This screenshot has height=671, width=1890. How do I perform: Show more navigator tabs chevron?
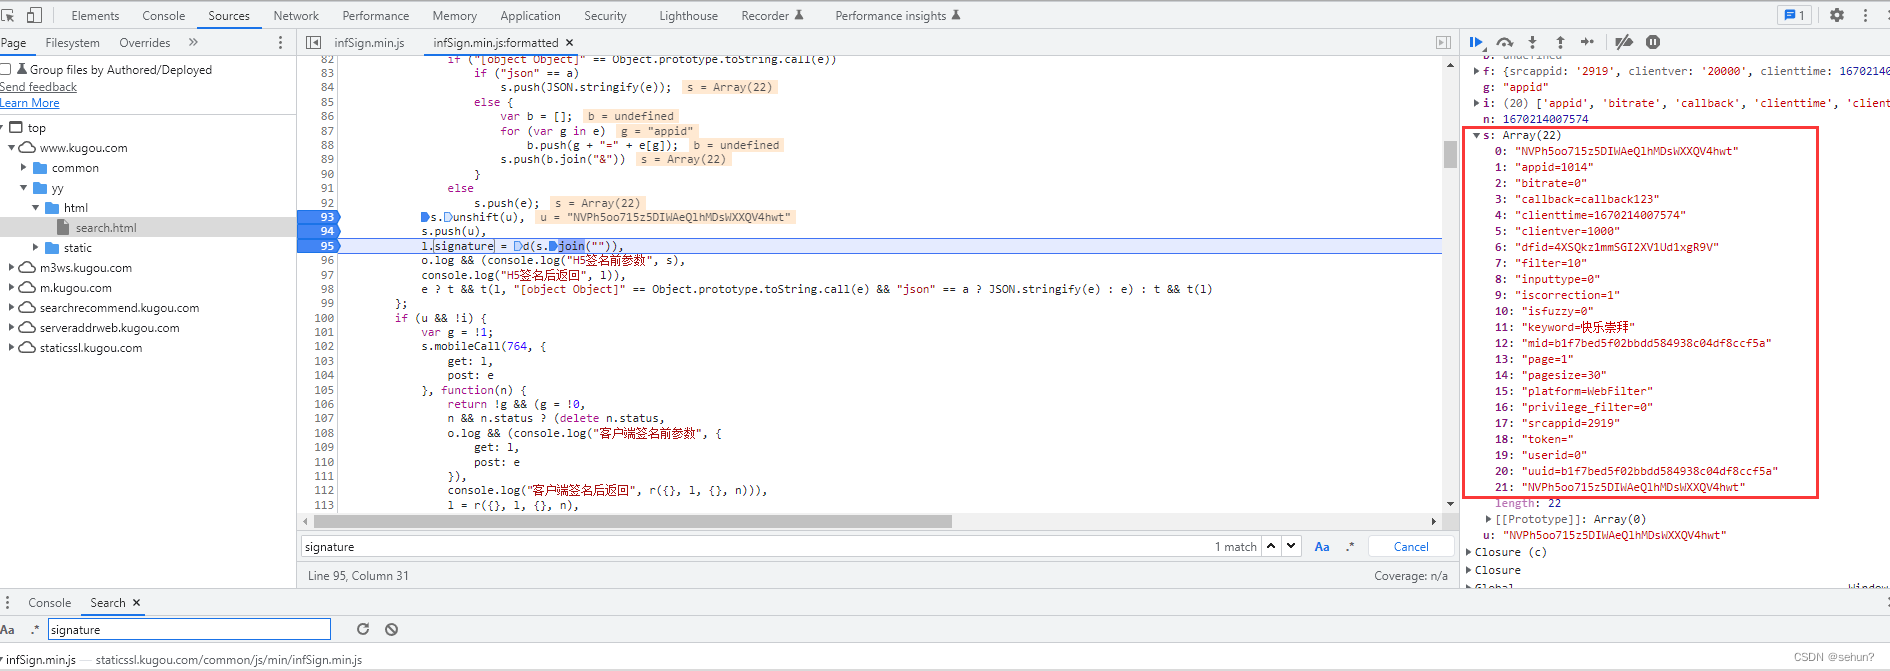point(193,43)
